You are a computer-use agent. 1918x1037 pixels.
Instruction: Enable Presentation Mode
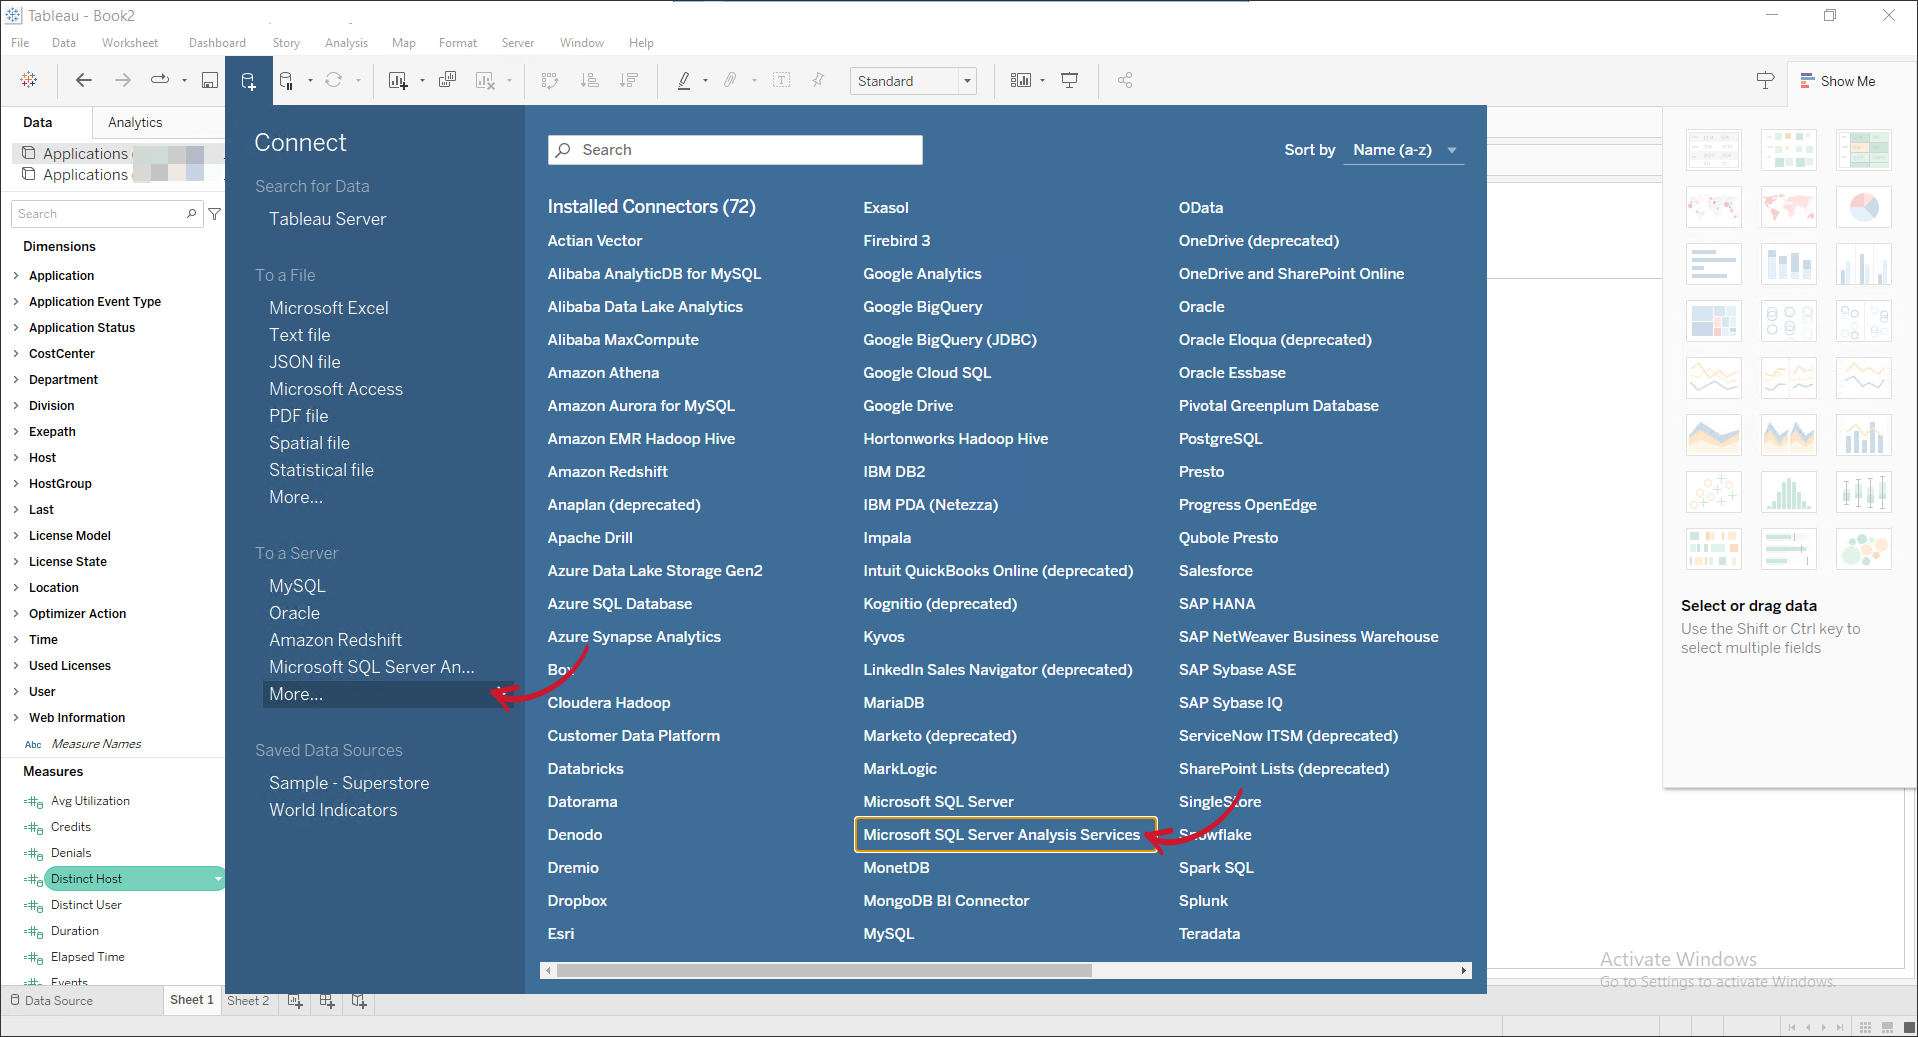point(1069,80)
